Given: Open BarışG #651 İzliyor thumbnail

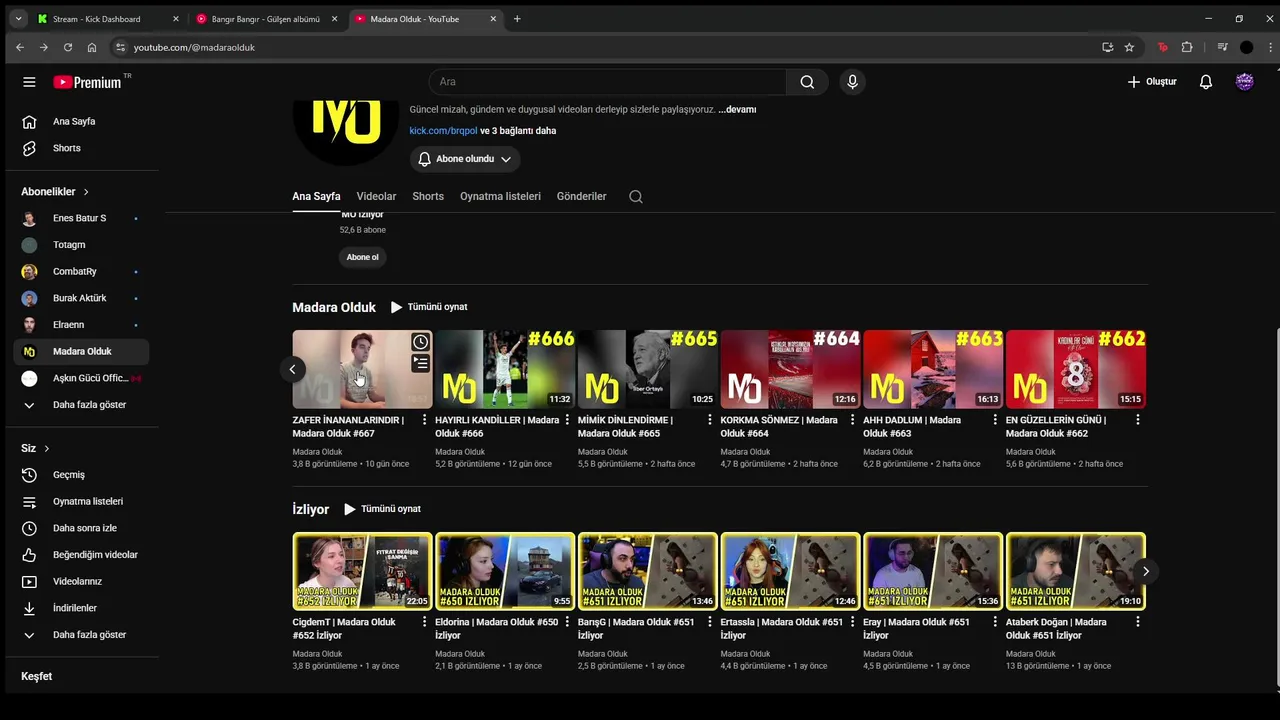Looking at the screenshot, I should [x=648, y=571].
